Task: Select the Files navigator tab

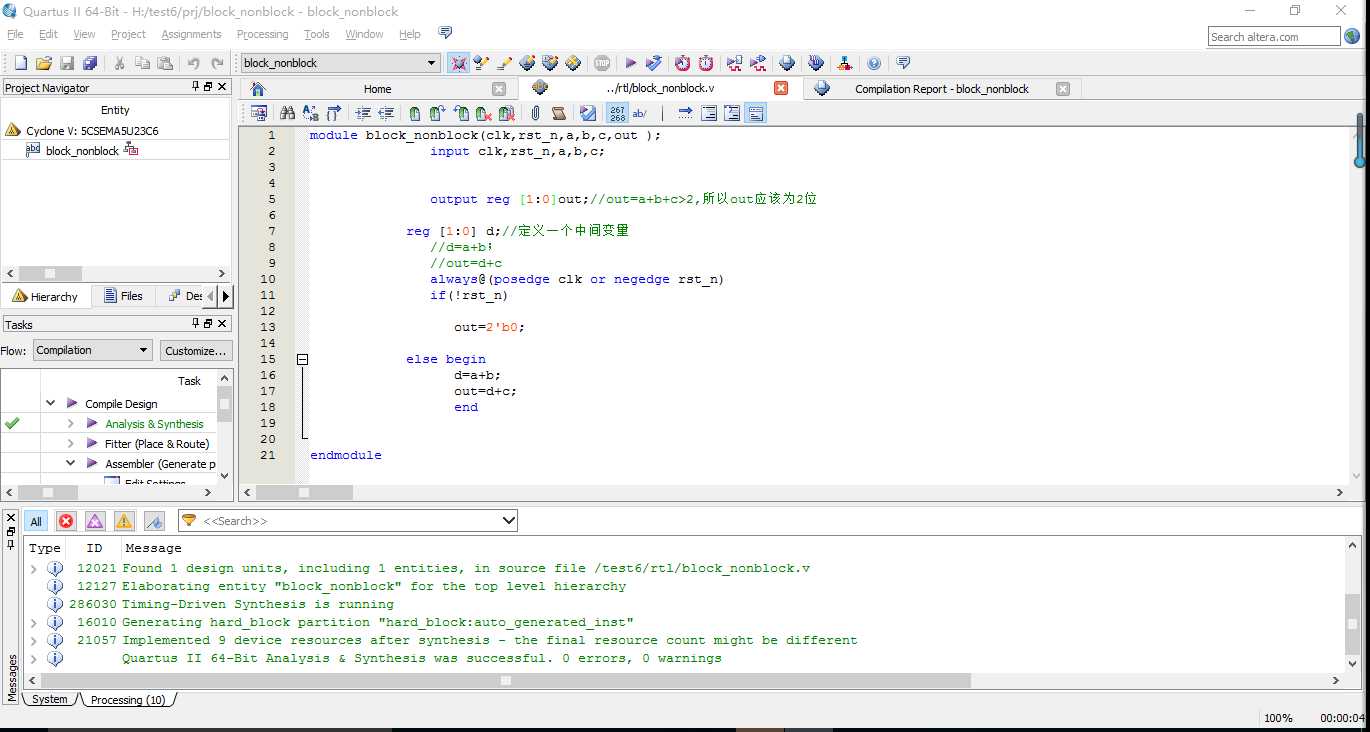Action: [123, 296]
